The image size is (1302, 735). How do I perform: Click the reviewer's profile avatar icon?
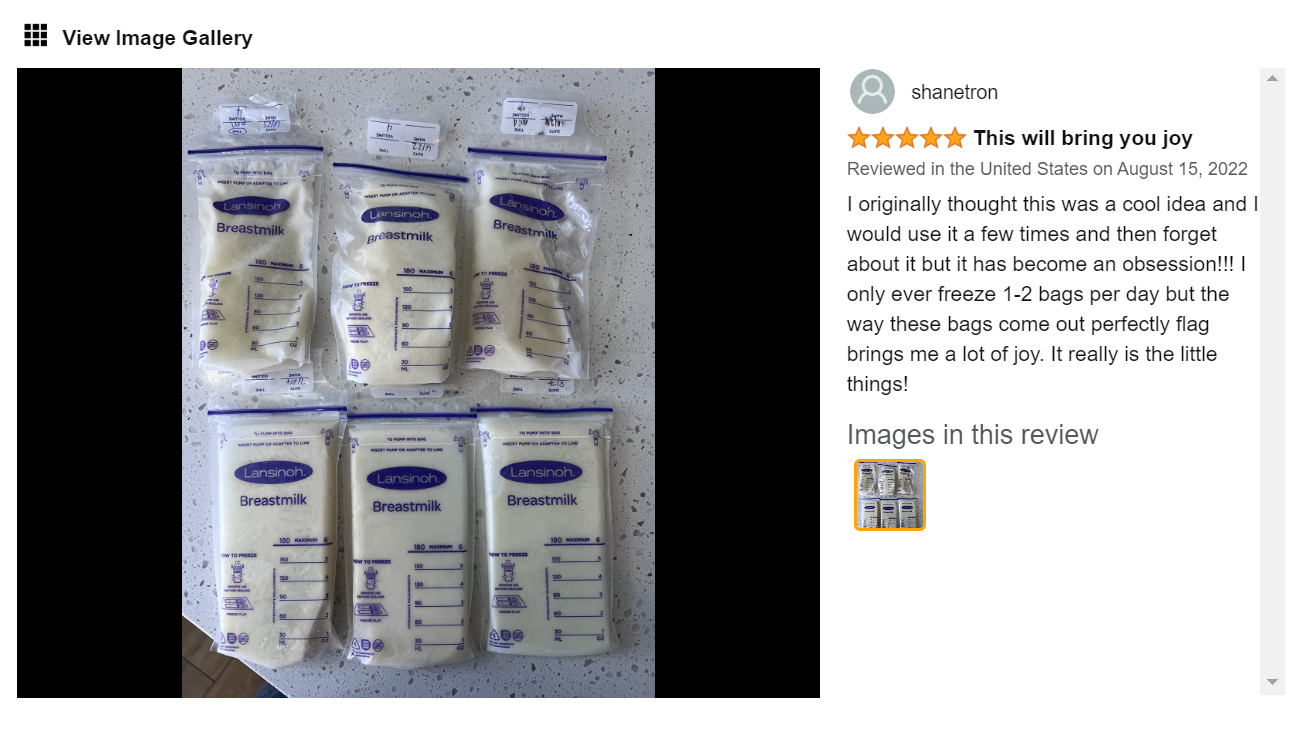point(872,92)
